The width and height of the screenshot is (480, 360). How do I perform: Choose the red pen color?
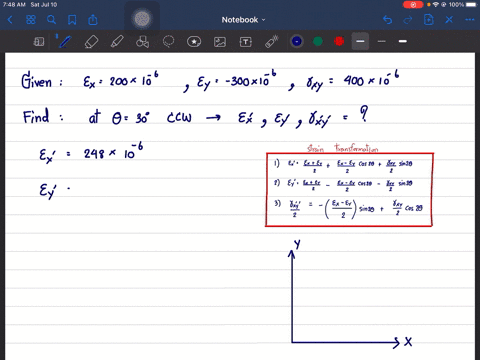point(339,41)
